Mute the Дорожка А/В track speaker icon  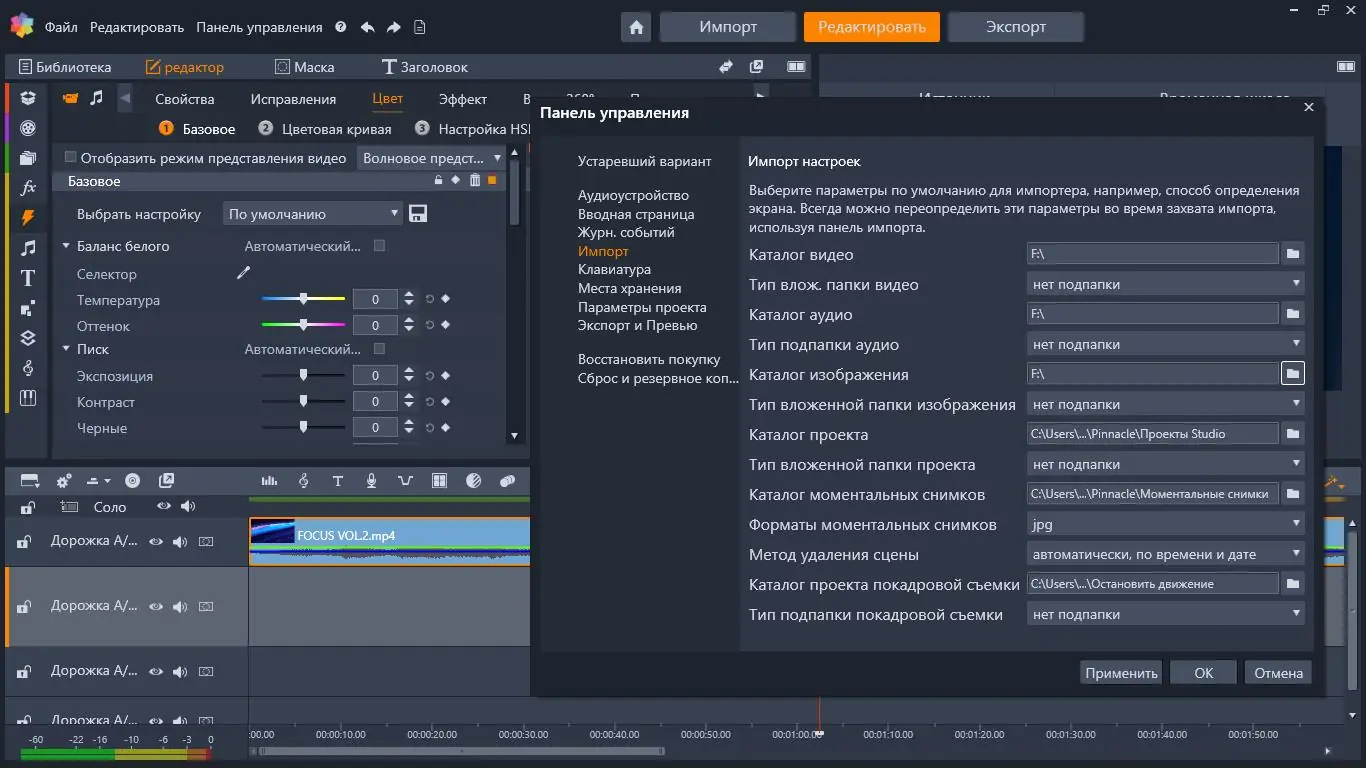181,541
